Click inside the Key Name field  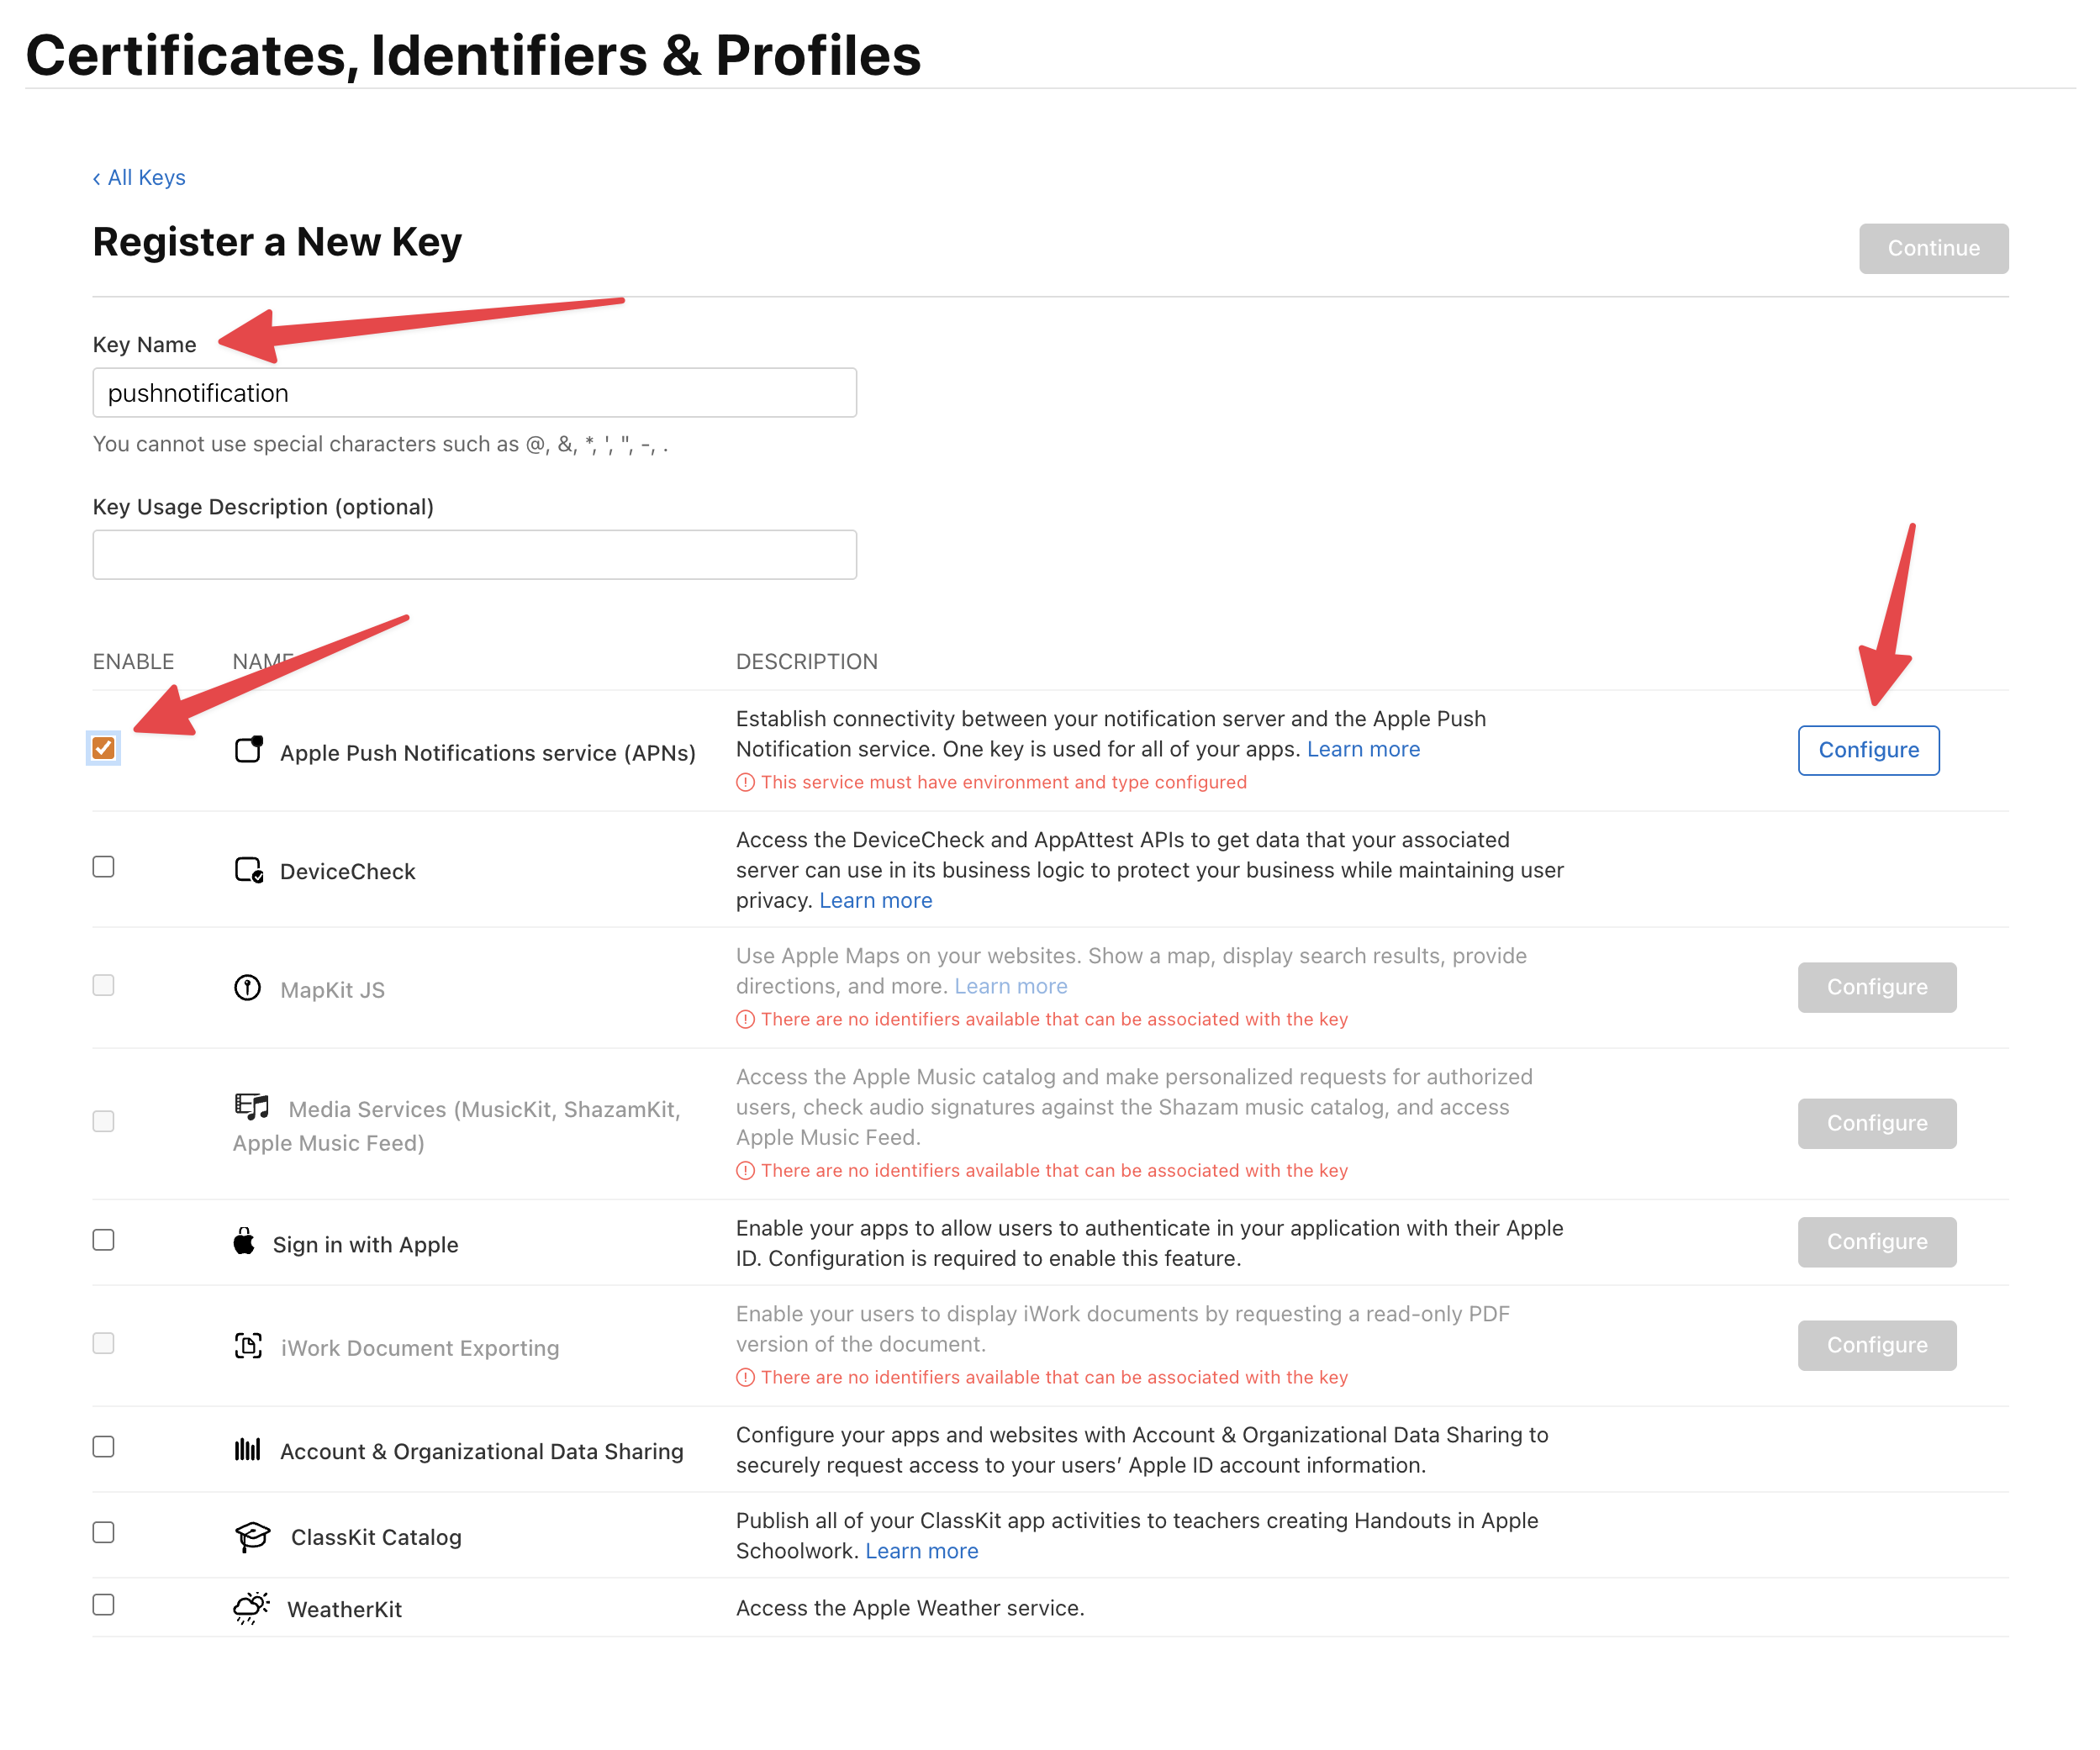474,392
